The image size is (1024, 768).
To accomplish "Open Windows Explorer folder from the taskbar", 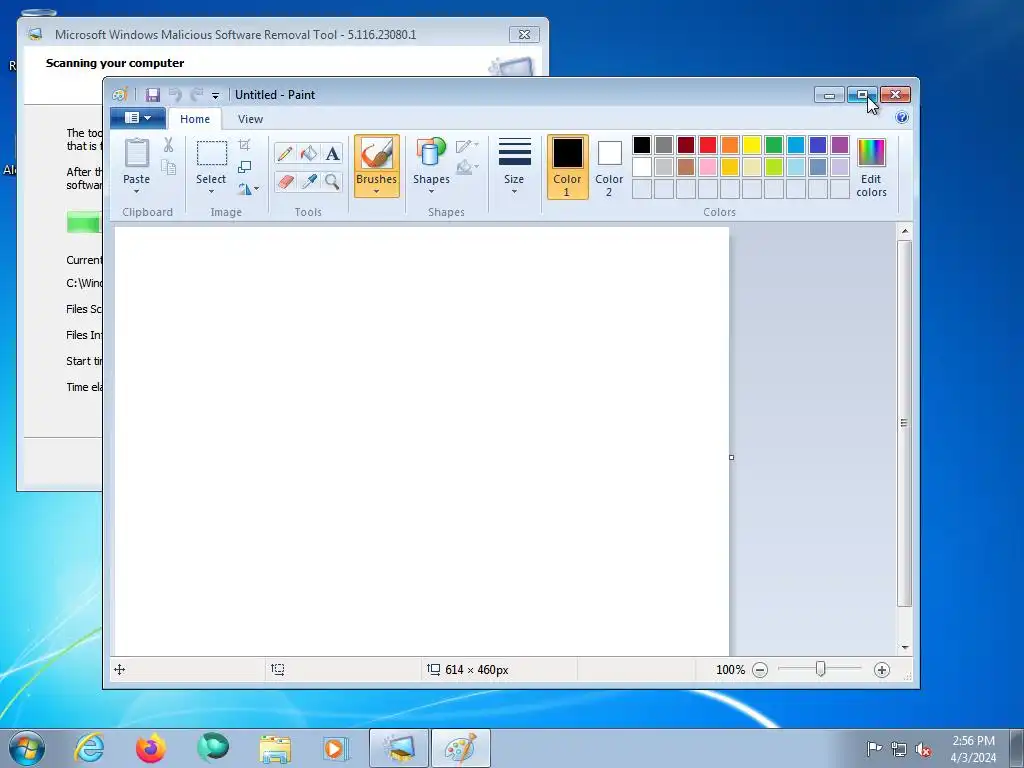I will [275, 748].
